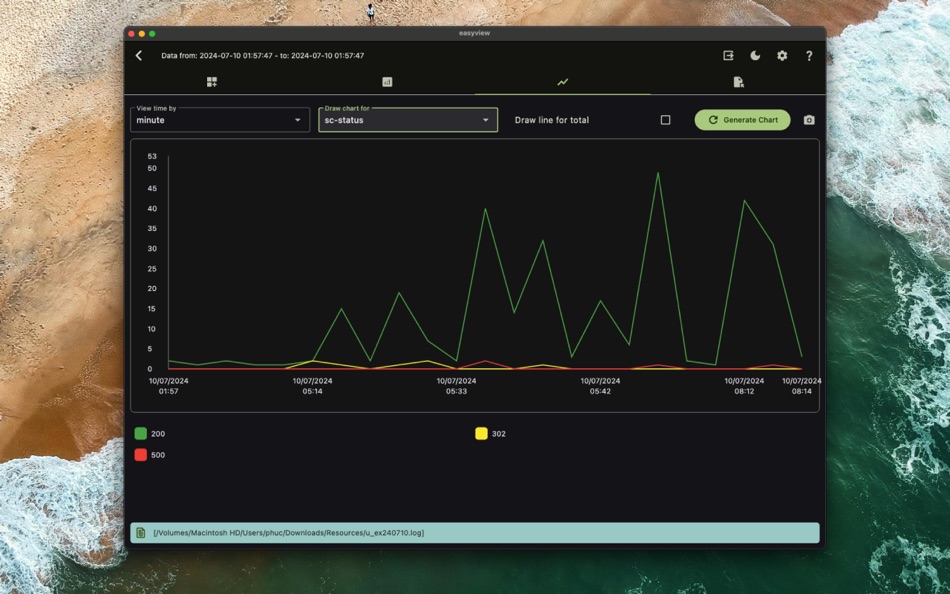Image resolution: width=950 pixels, height=594 pixels.
Task: Go back with the left arrow icon
Action: pos(139,56)
